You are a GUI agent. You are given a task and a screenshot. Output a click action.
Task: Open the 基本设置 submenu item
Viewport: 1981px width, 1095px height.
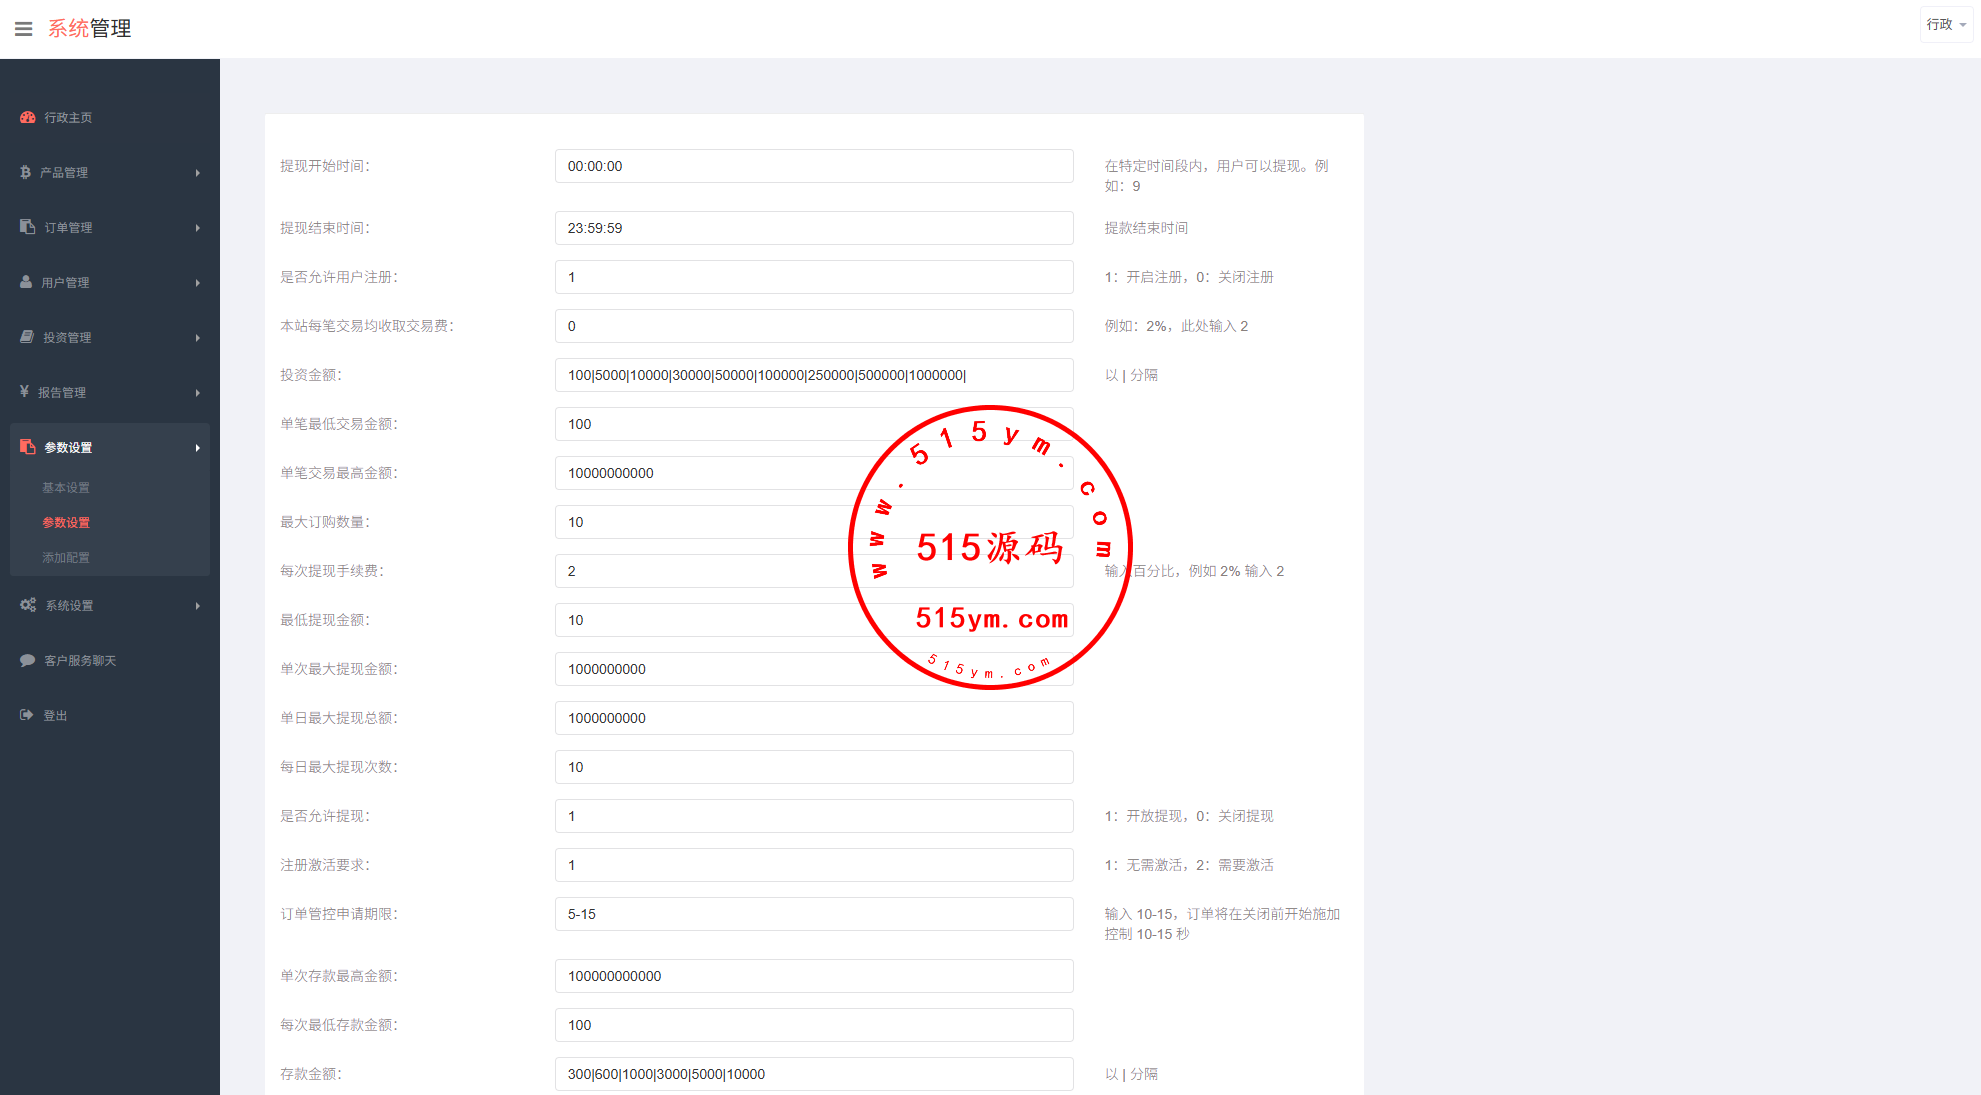66,488
